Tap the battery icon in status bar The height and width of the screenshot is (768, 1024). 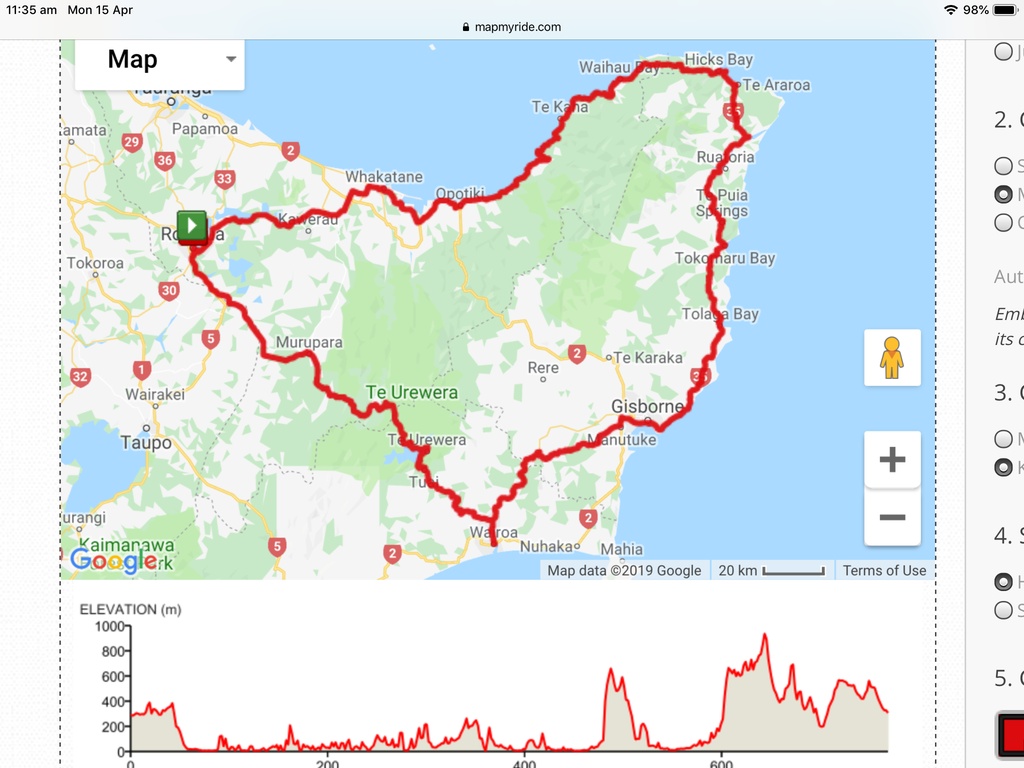coord(1003,10)
